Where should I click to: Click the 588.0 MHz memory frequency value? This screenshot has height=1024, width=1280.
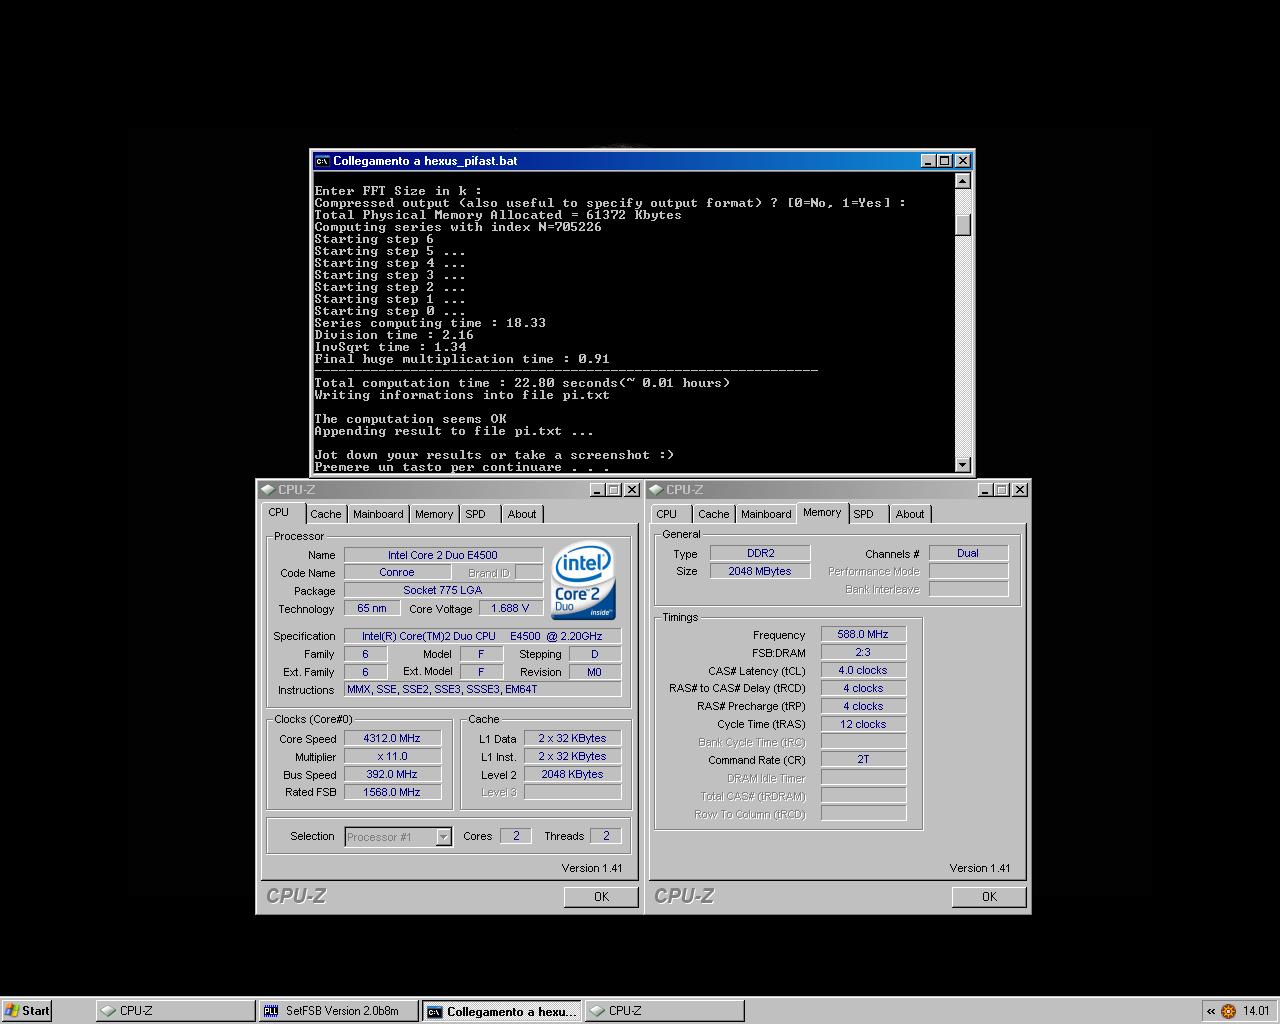pos(863,635)
